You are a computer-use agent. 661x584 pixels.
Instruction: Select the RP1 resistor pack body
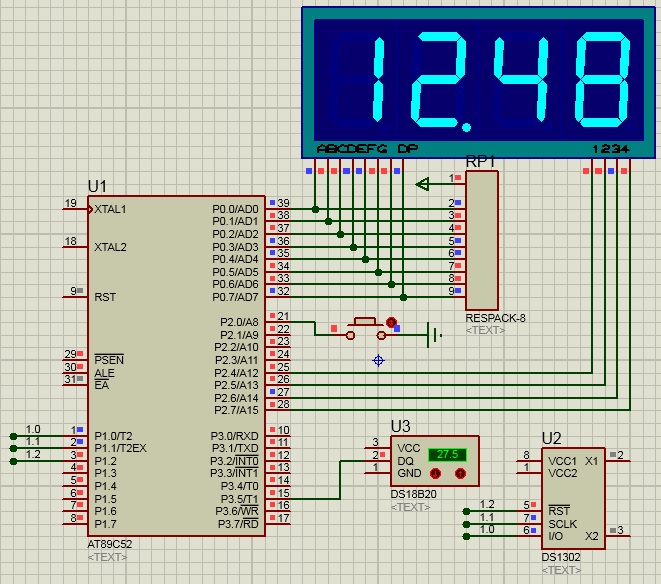click(x=482, y=240)
